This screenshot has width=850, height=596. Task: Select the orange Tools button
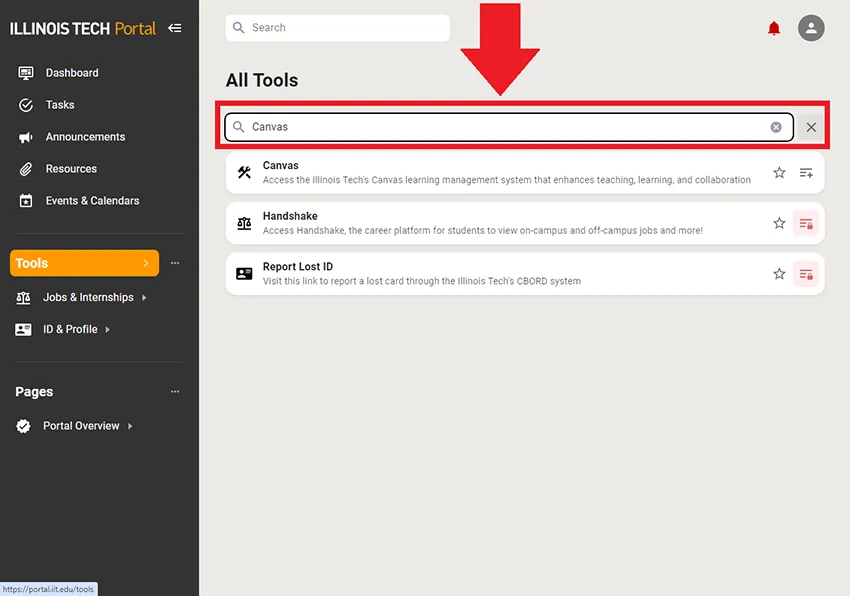(x=84, y=263)
